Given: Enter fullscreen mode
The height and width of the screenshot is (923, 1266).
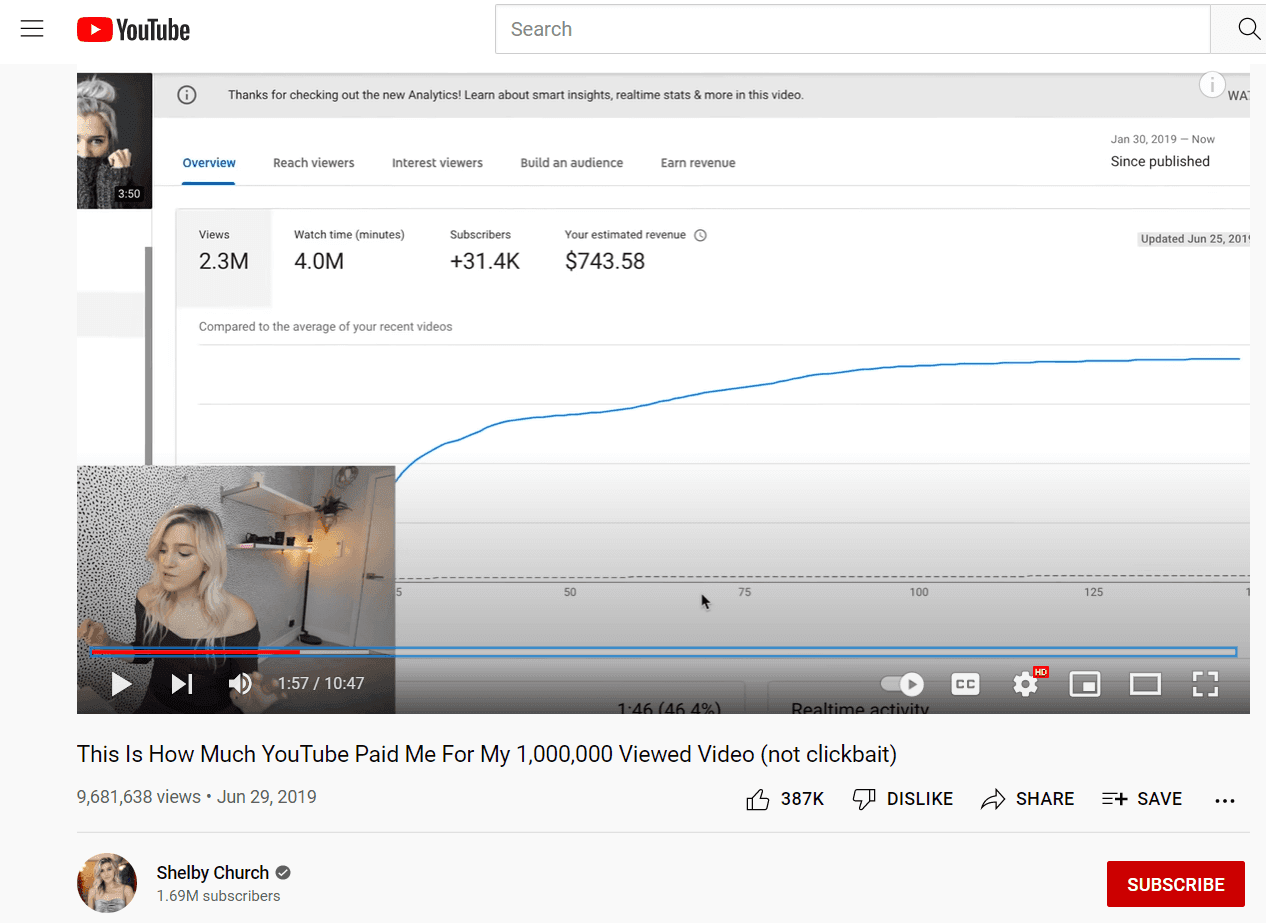Looking at the screenshot, I should pos(1205,684).
